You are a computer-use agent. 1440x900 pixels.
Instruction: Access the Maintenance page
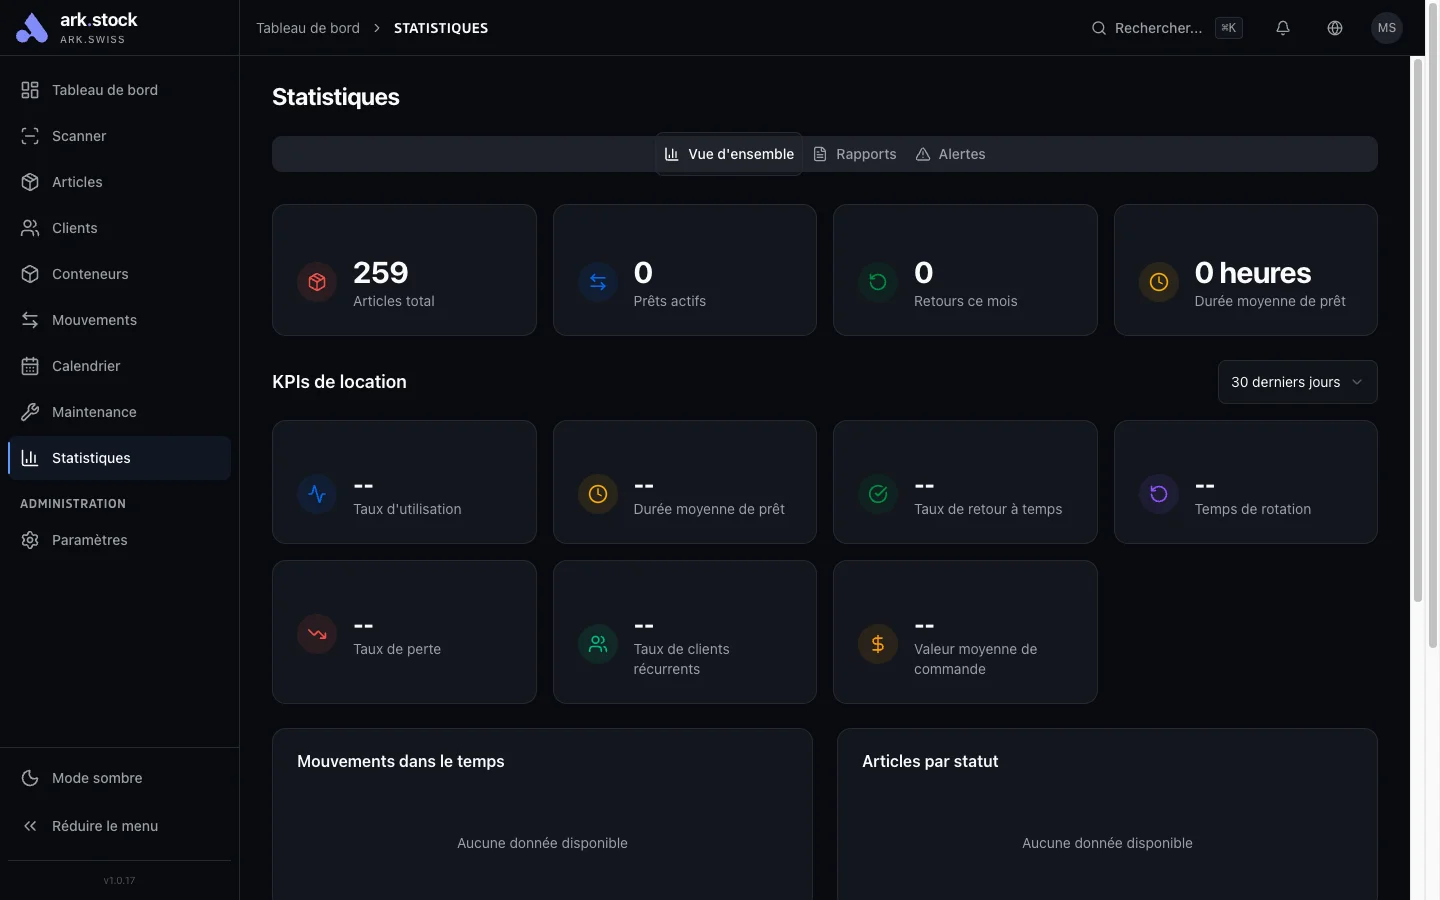94,412
